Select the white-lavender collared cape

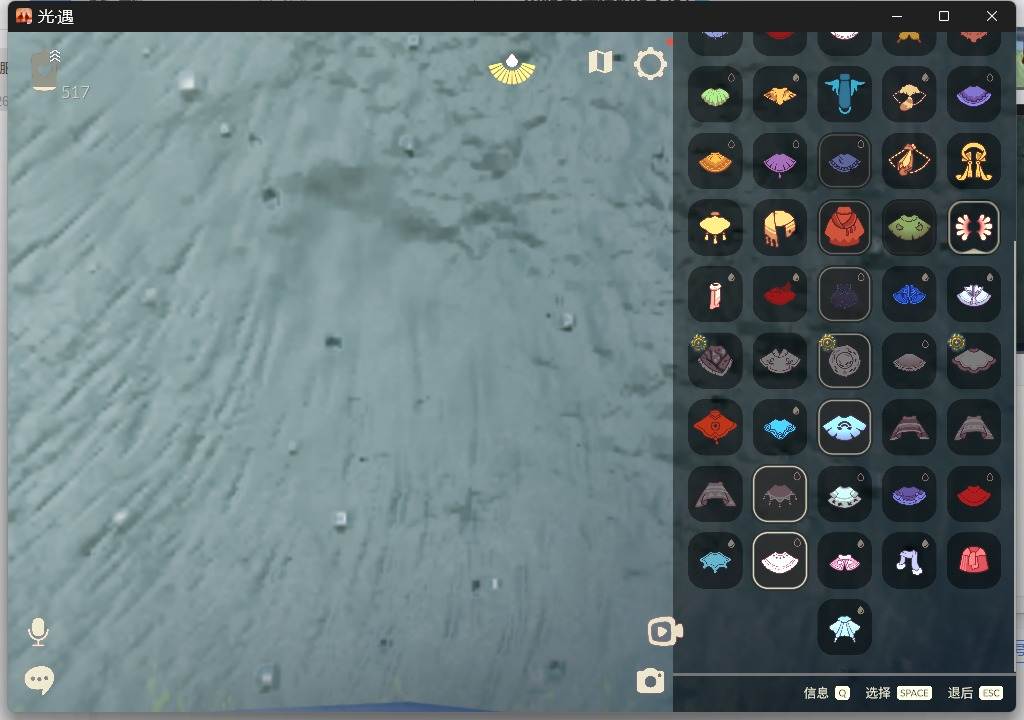pyautogui.click(x=973, y=294)
